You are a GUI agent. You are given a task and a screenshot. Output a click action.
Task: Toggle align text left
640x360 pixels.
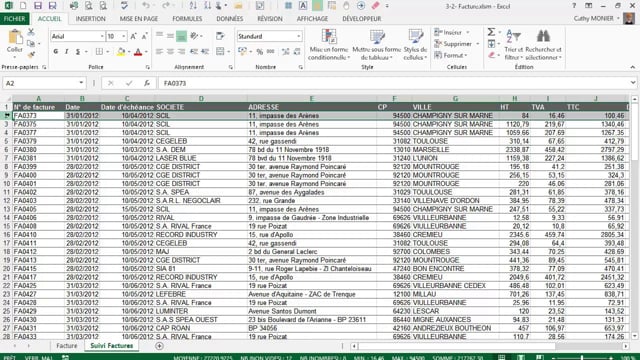tap(159, 52)
